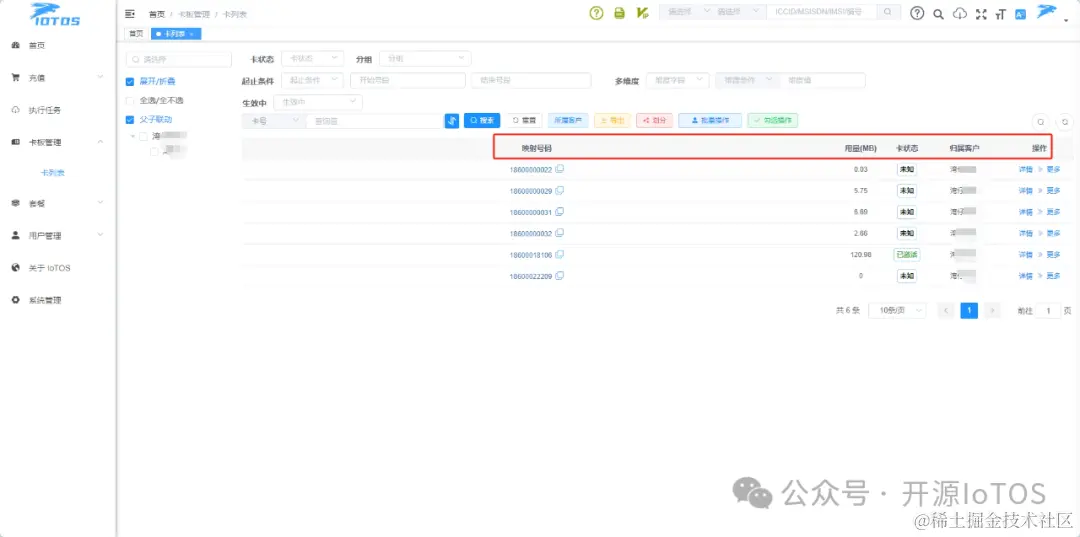1080x537 pixels.
Task: Copy number 18600000031 with its copy icon
Action: [x=560, y=211]
